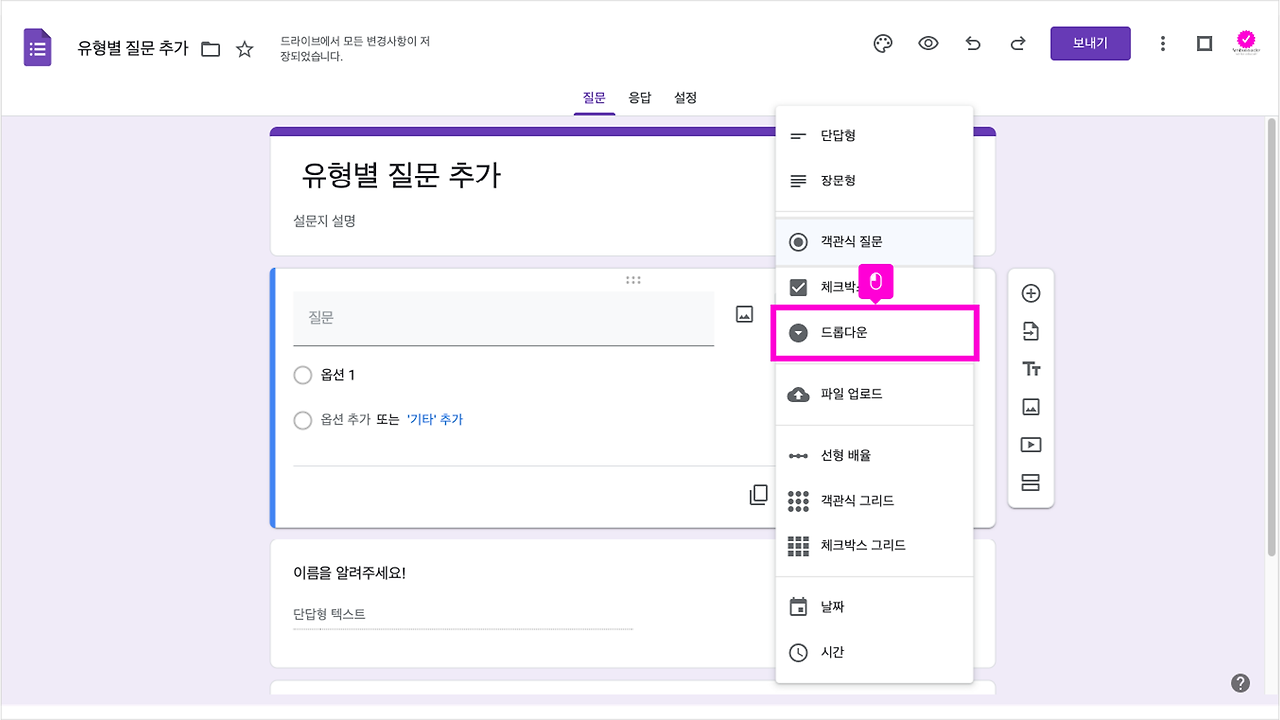The height and width of the screenshot is (720, 1280).
Task: Click the image icon beside the question field
Action: pos(744,313)
